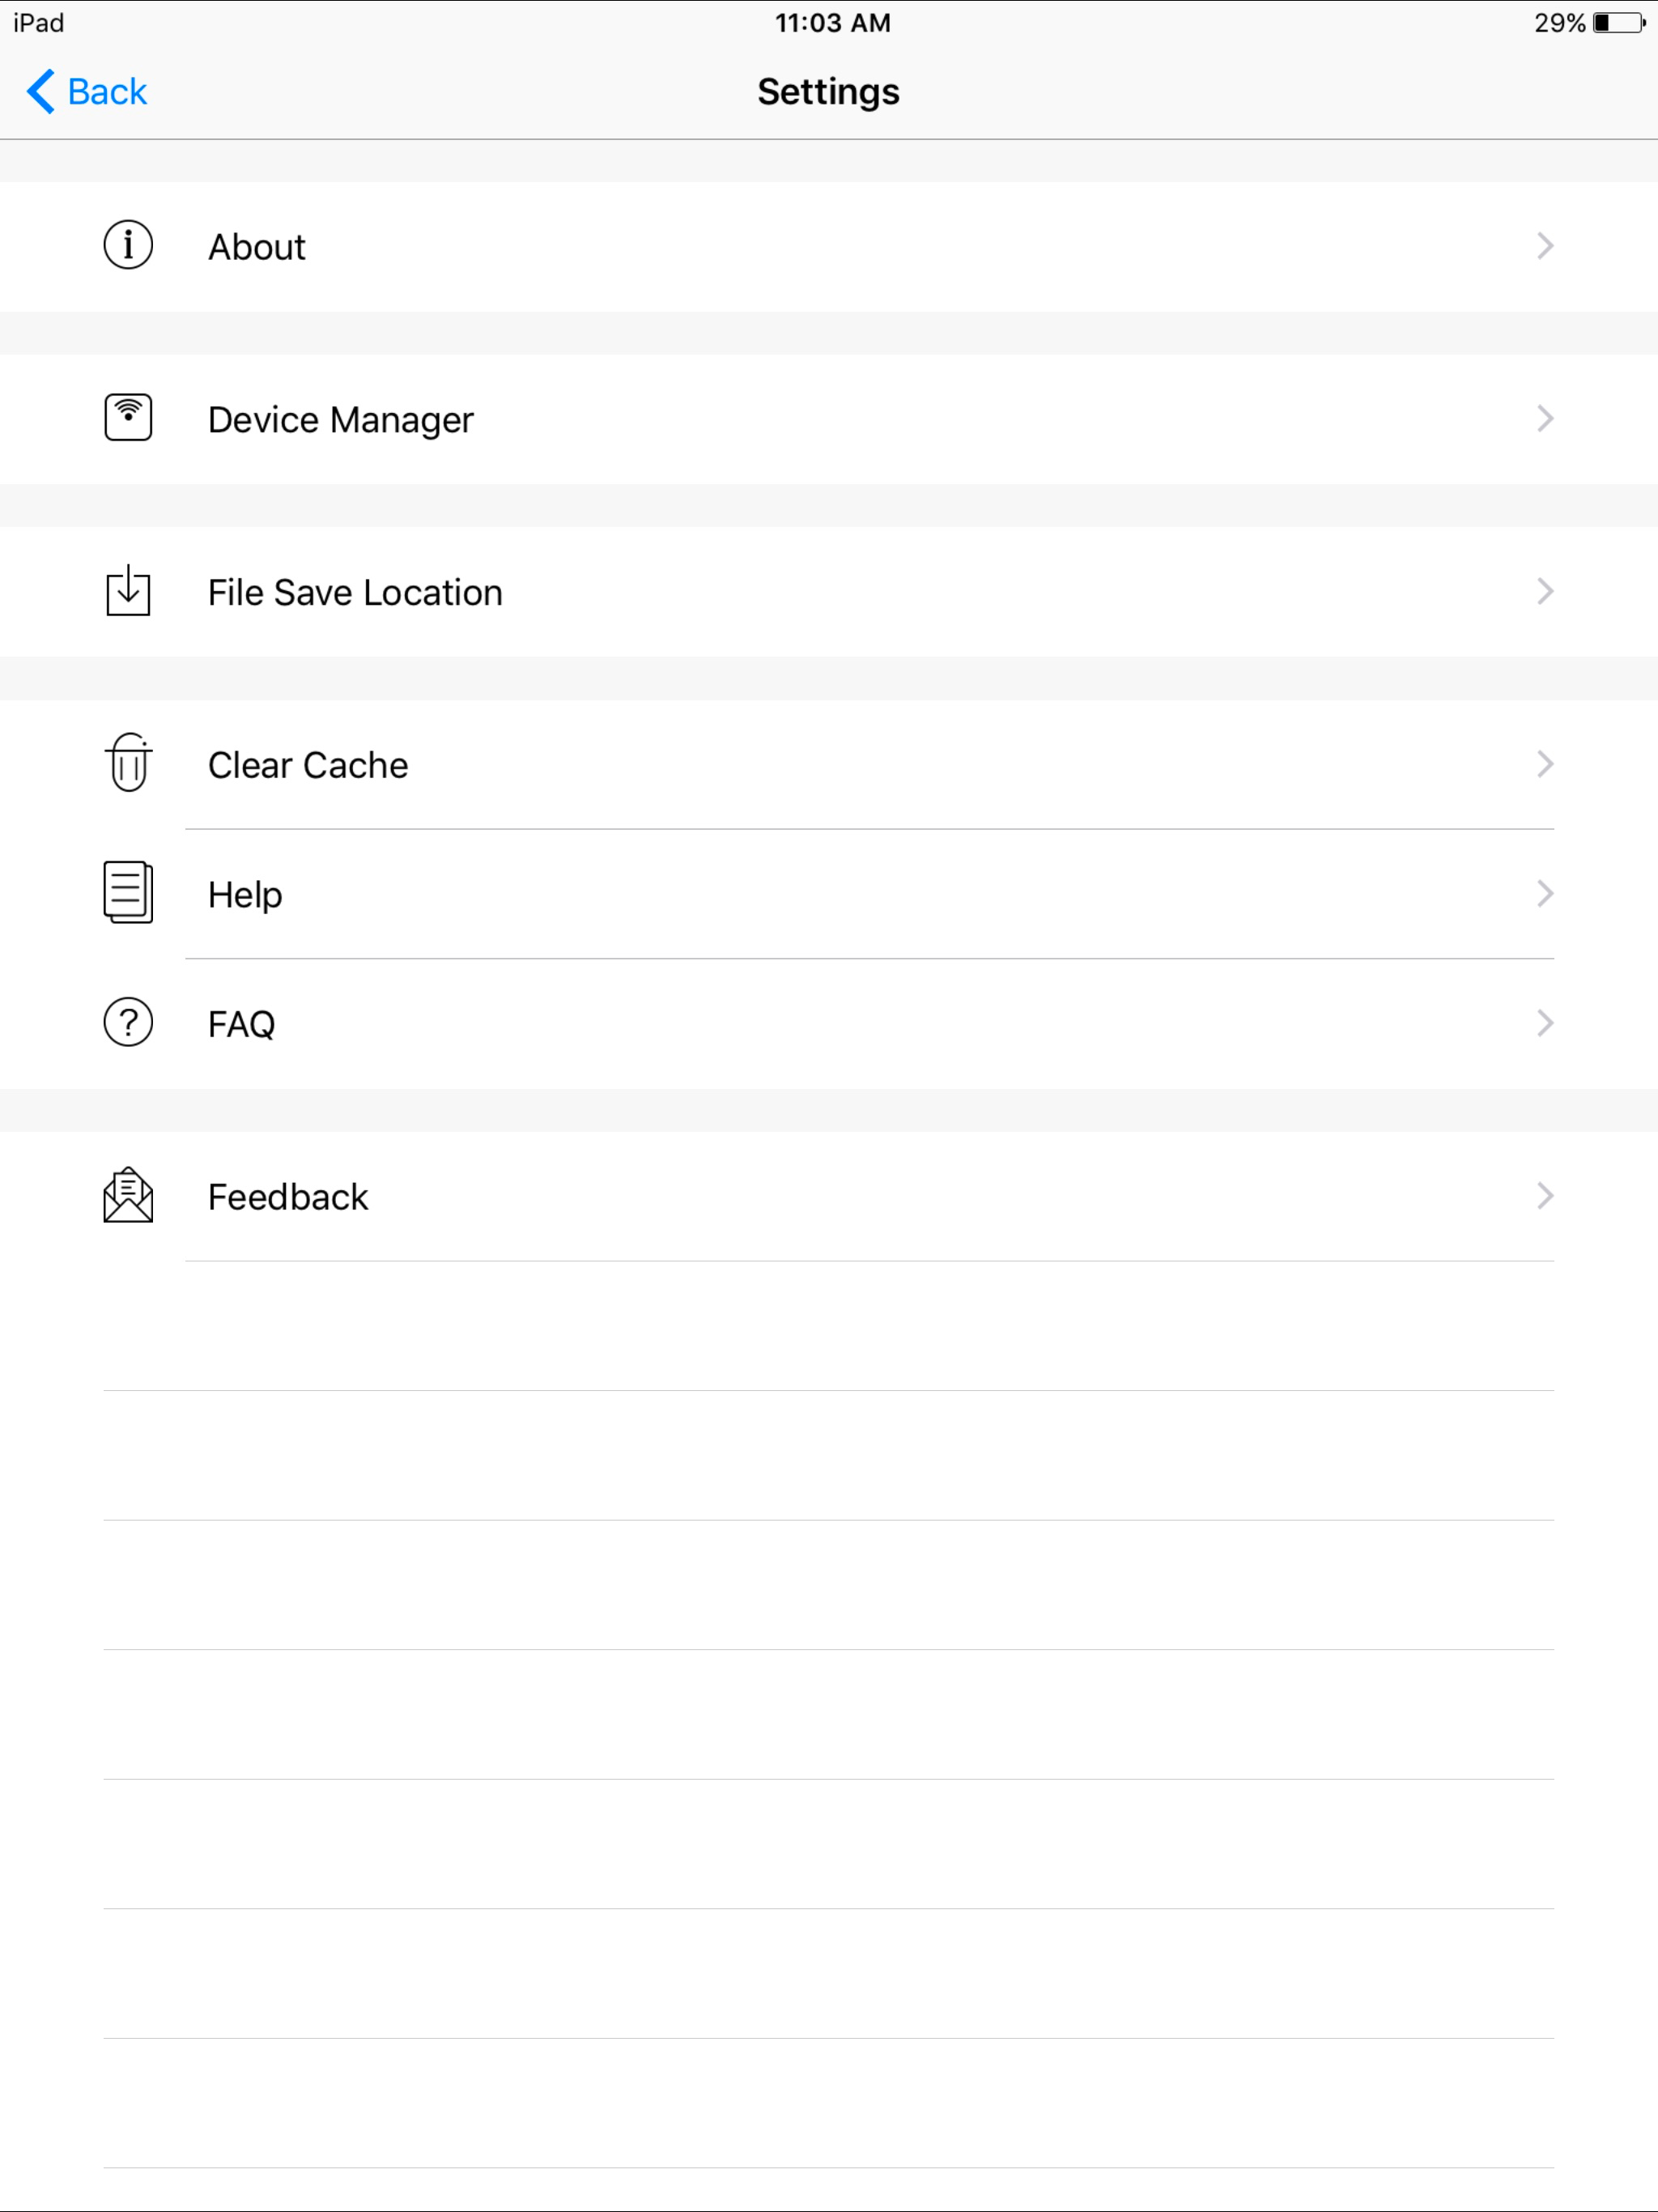The image size is (1658, 2212).
Task: Tap the File Save Location download icon
Action: click(x=128, y=590)
